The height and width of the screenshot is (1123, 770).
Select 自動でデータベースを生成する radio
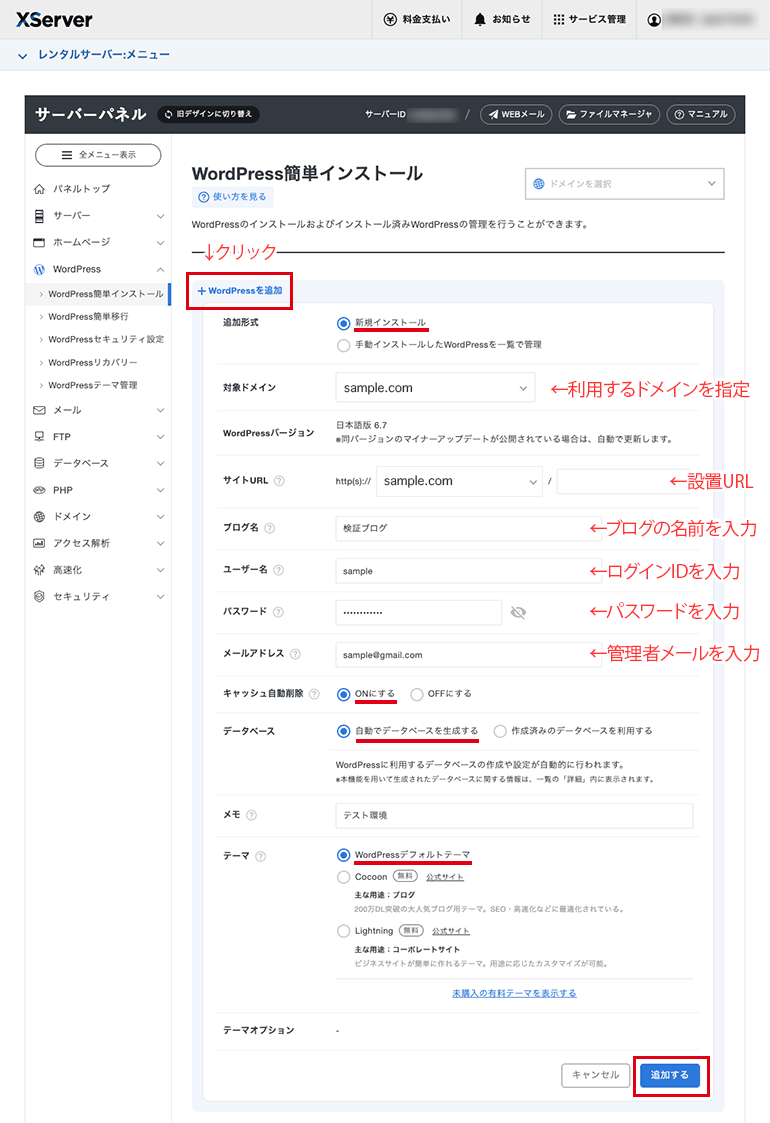tap(343, 731)
